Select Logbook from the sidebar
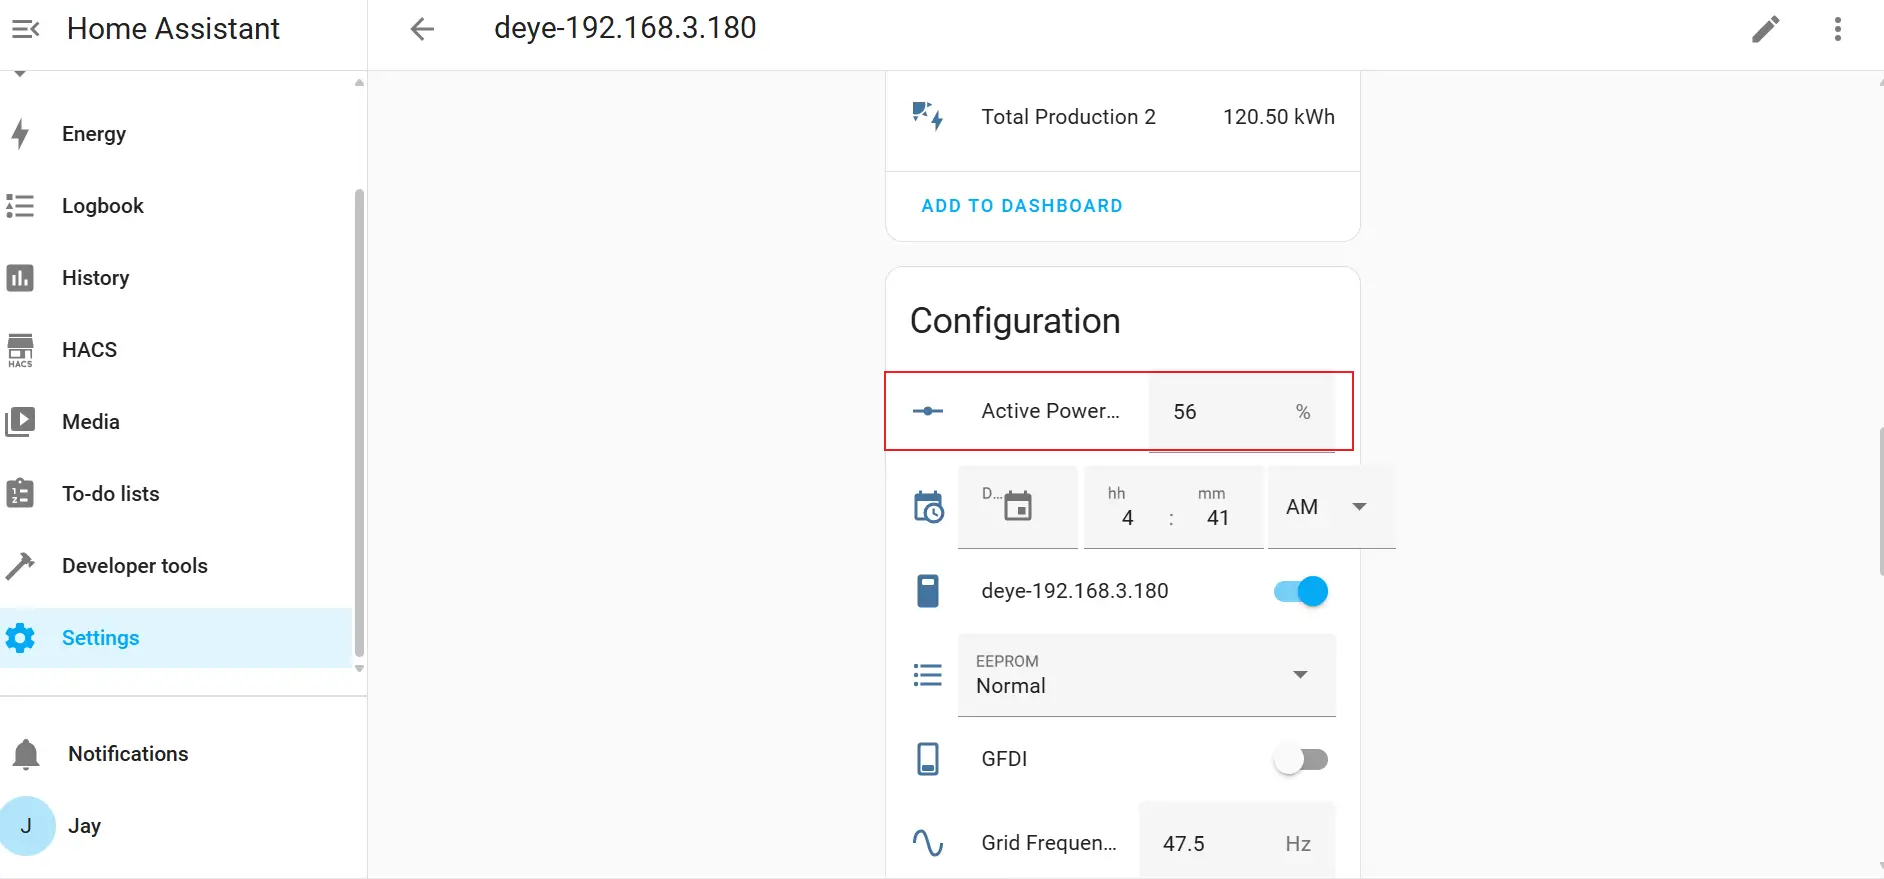 click(x=102, y=206)
